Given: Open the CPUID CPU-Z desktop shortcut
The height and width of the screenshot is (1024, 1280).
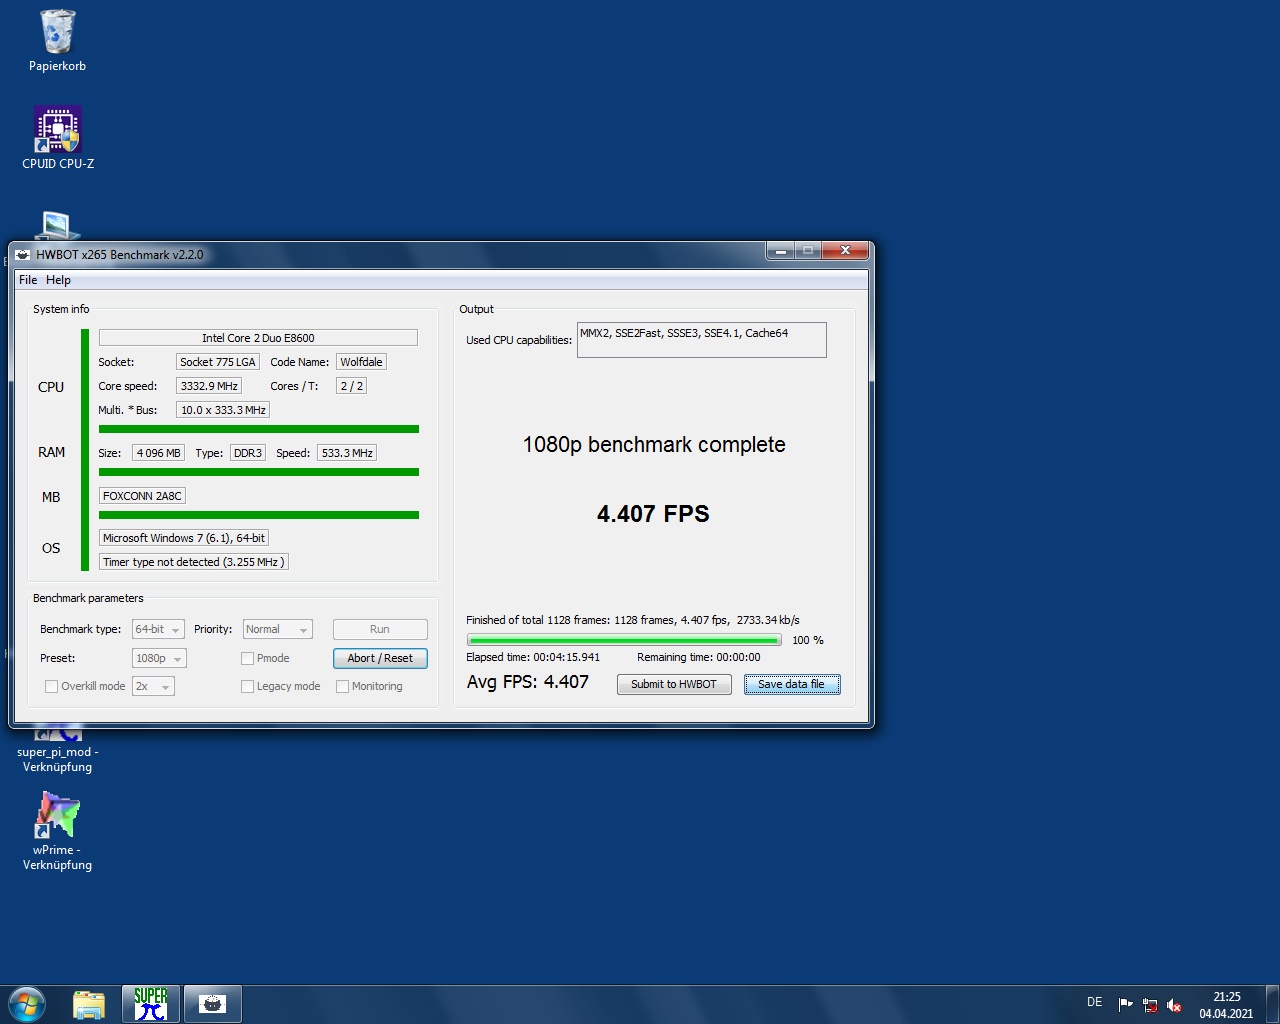Looking at the screenshot, I should point(58,138).
